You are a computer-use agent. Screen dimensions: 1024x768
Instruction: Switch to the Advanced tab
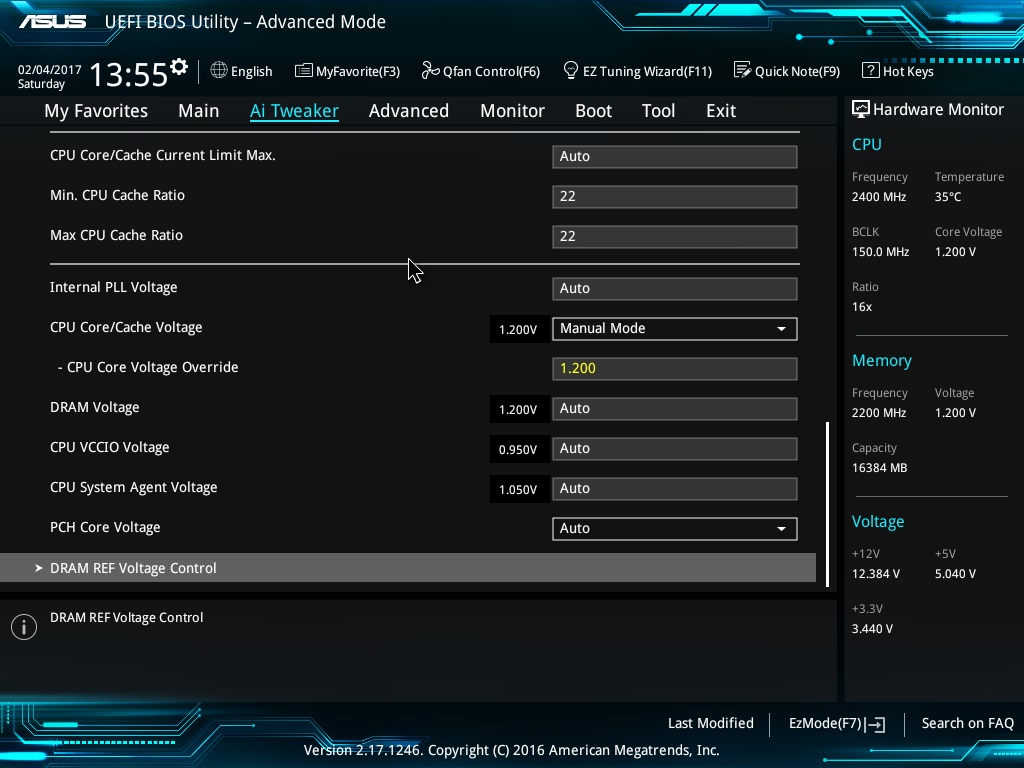(409, 111)
